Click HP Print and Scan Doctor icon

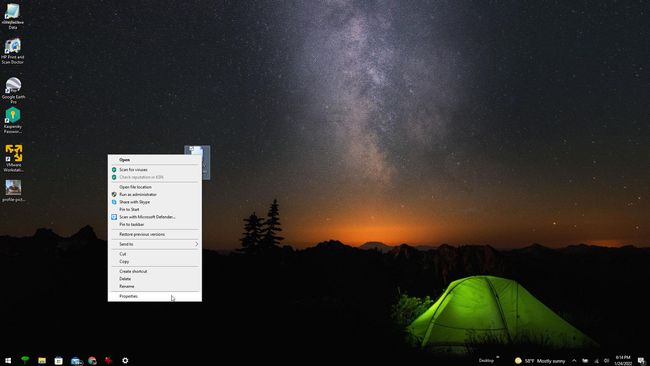(x=13, y=51)
